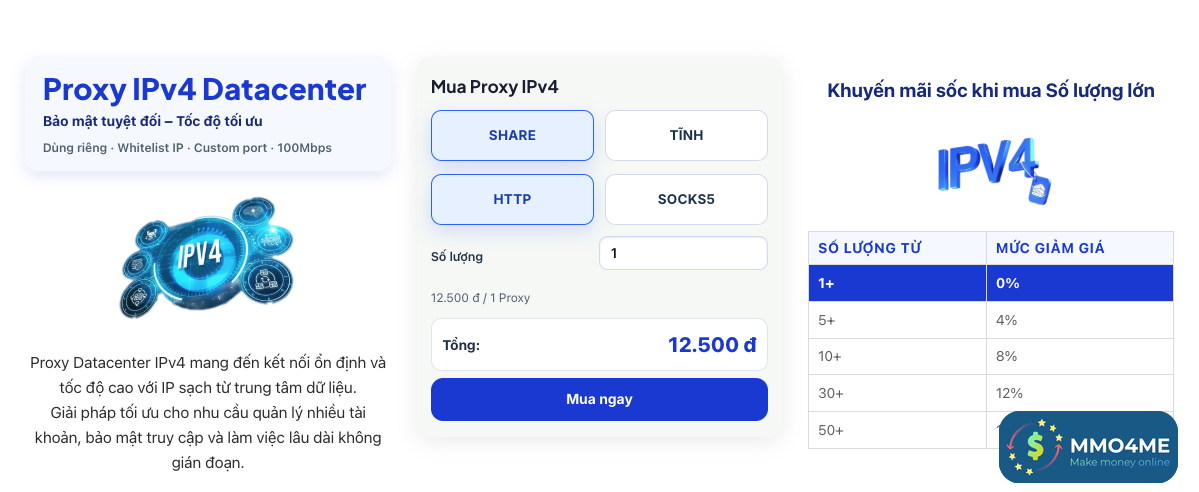Select the TĨNH proxy type
1199x492 pixels.
point(686,135)
